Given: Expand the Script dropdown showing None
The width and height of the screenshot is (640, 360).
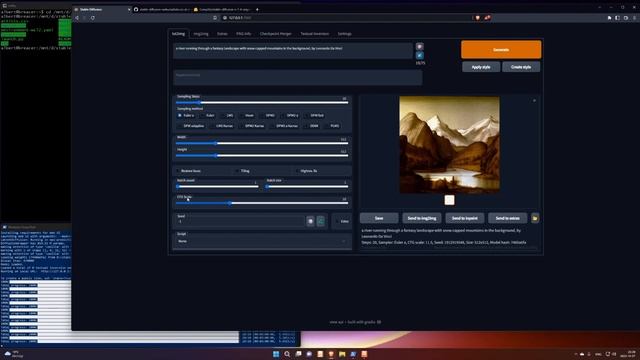Looking at the screenshot, I should coord(262,241).
